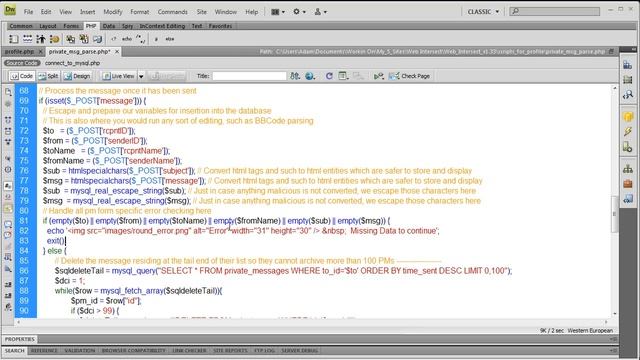Click the top search input field
The height and width of the screenshot is (360, 640).
click(x=555, y=11)
